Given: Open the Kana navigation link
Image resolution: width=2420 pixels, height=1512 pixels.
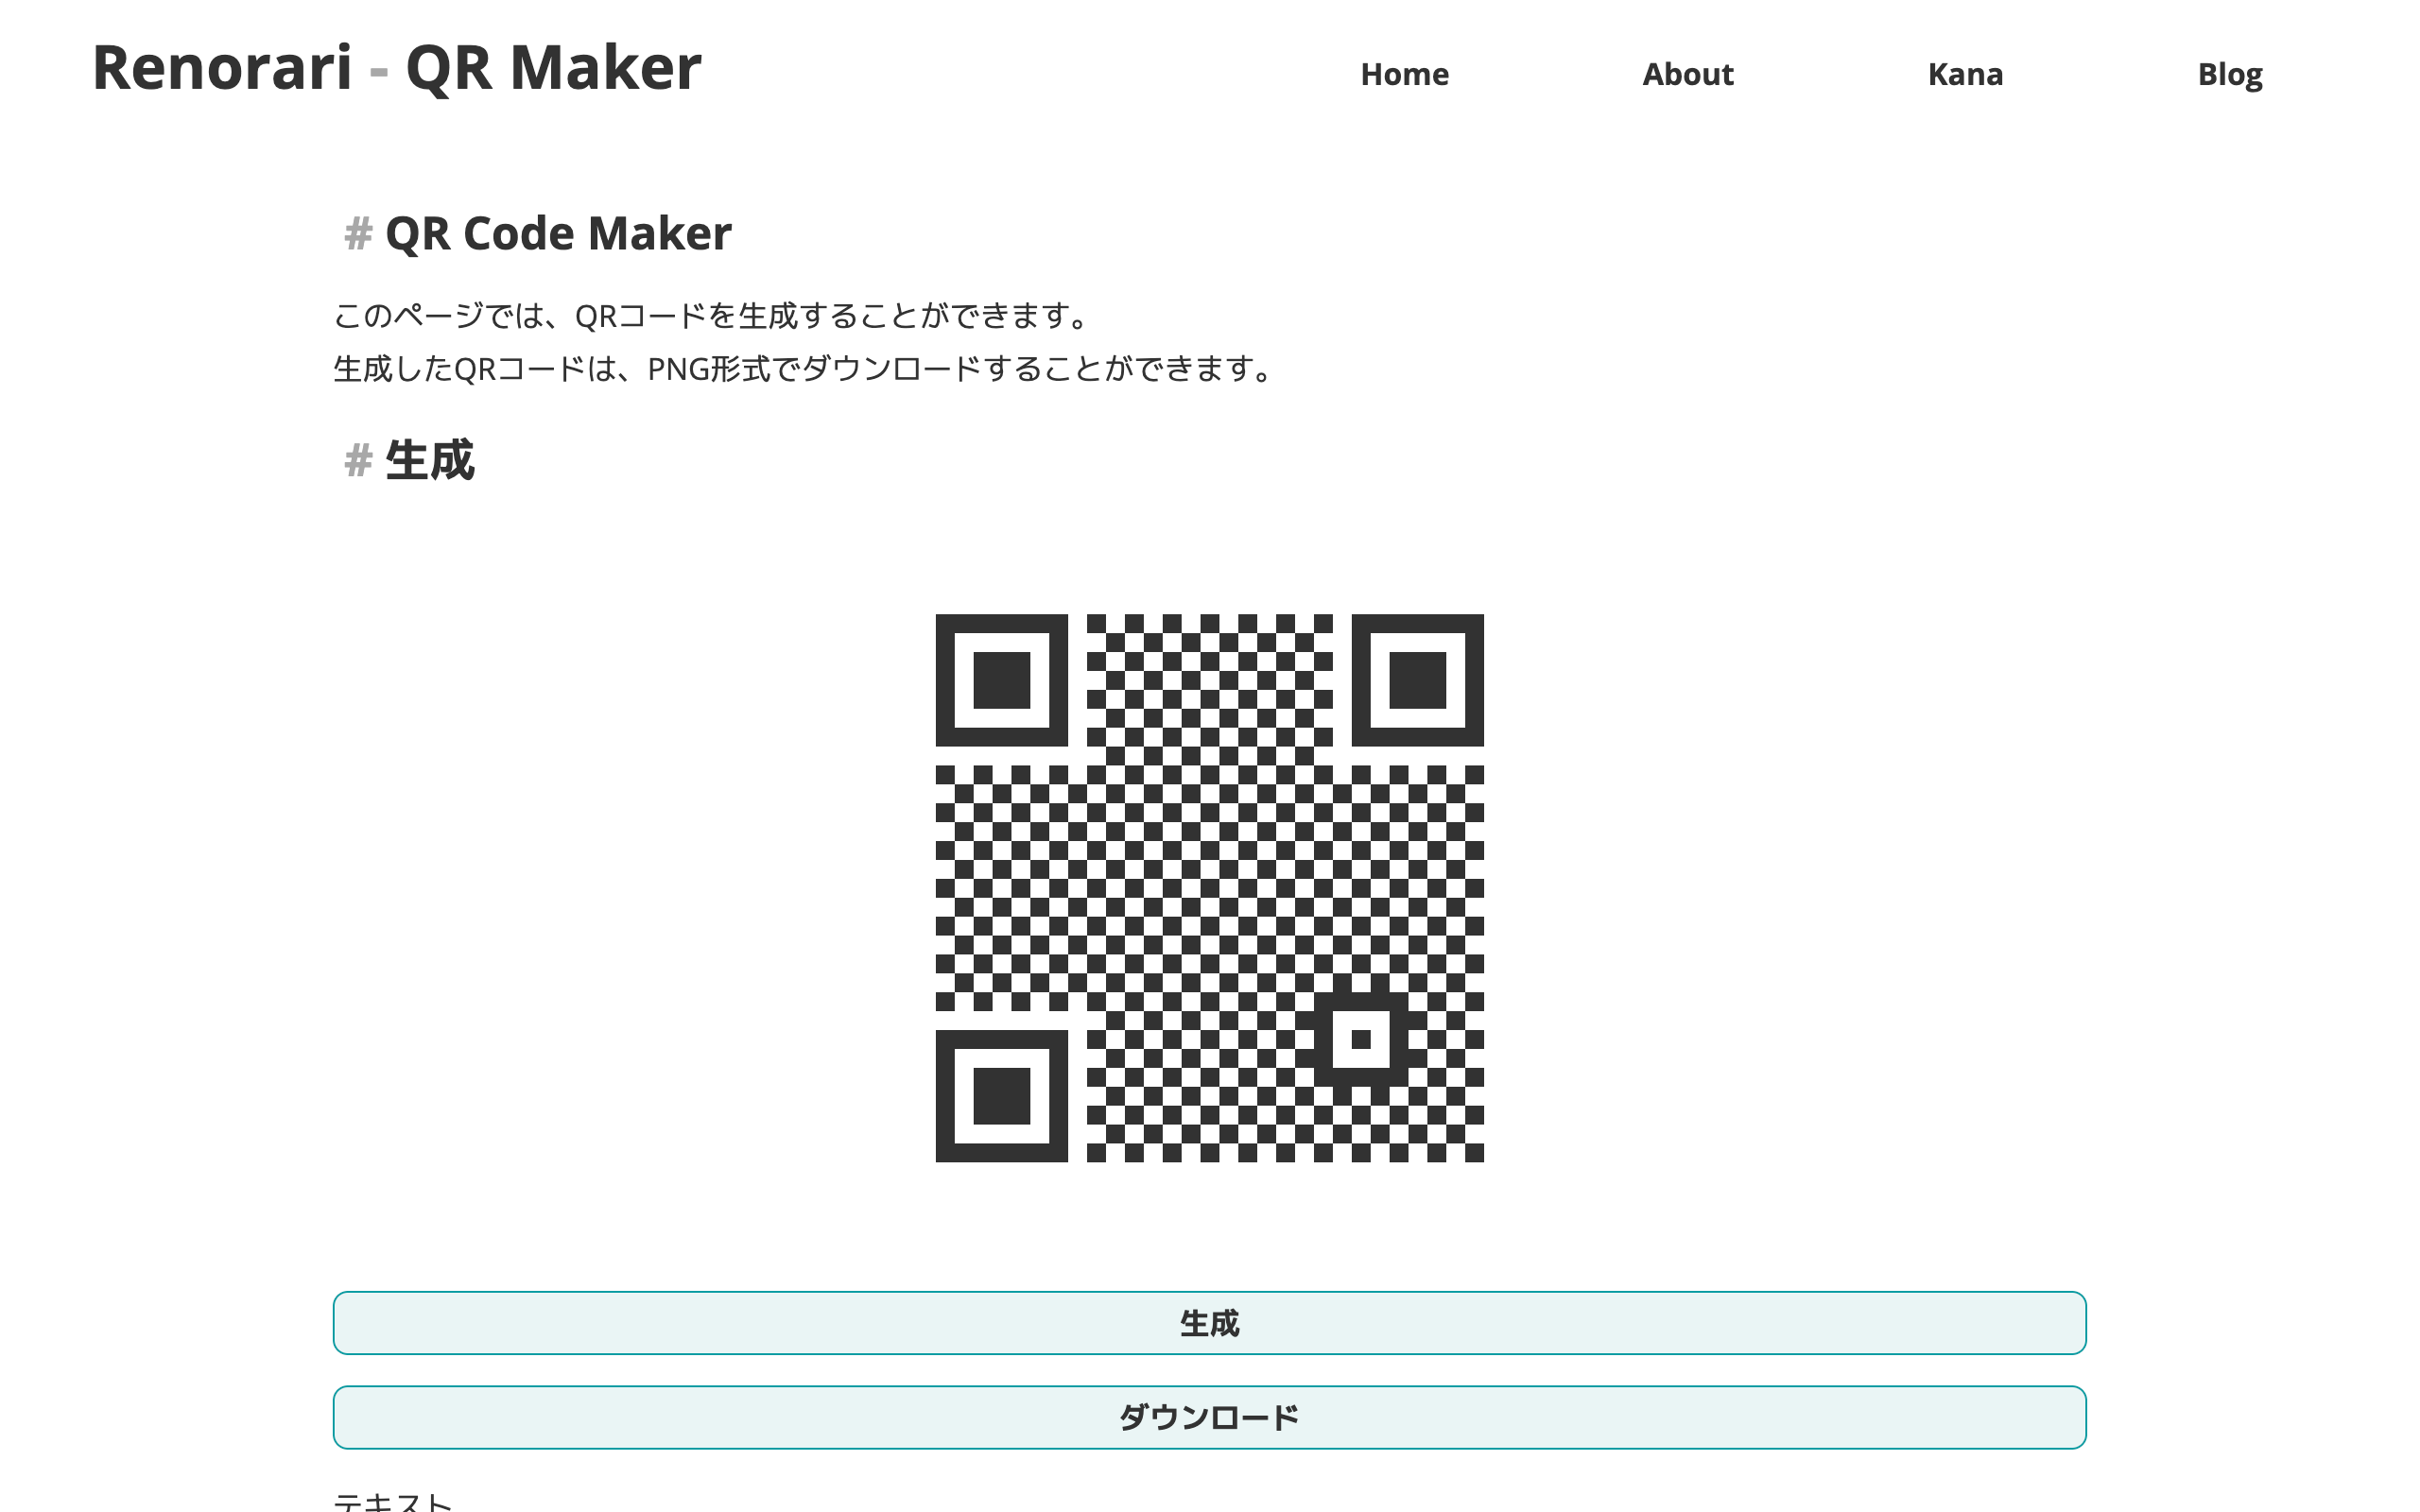Looking at the screenshot, I should (1965, 74).
